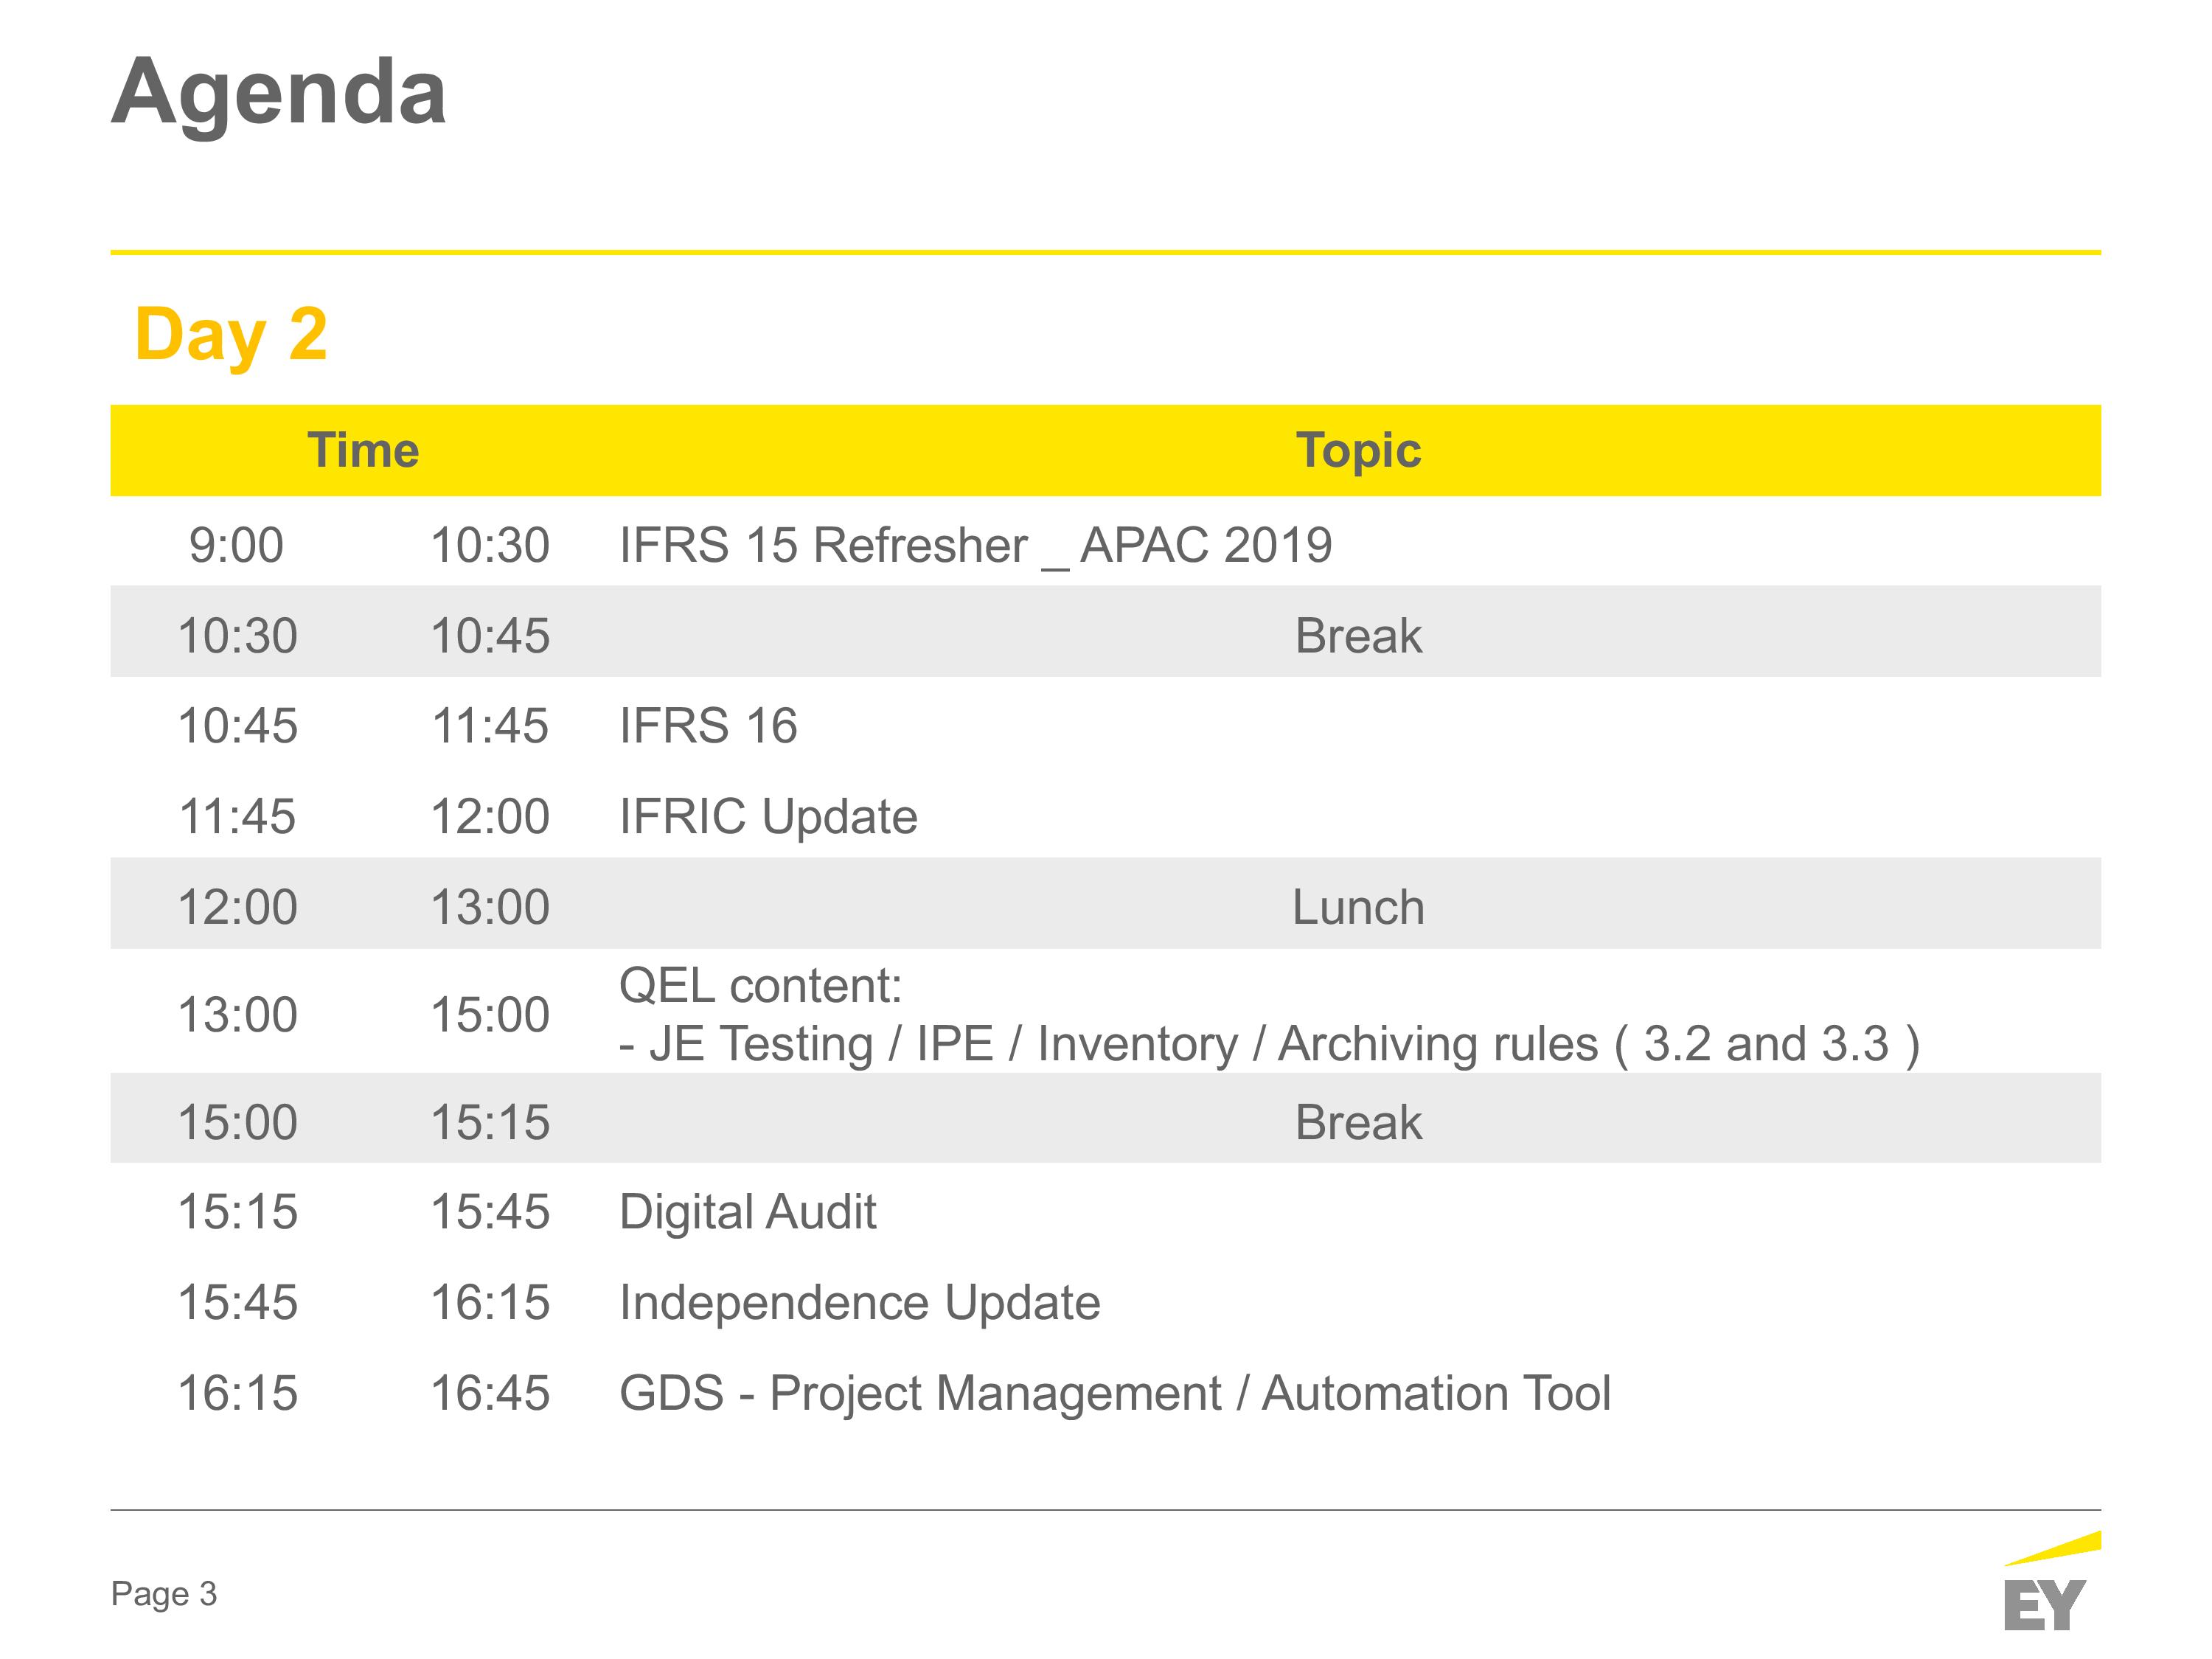
Task: Click the yellow table header bar
Action: coord(1105,450)
